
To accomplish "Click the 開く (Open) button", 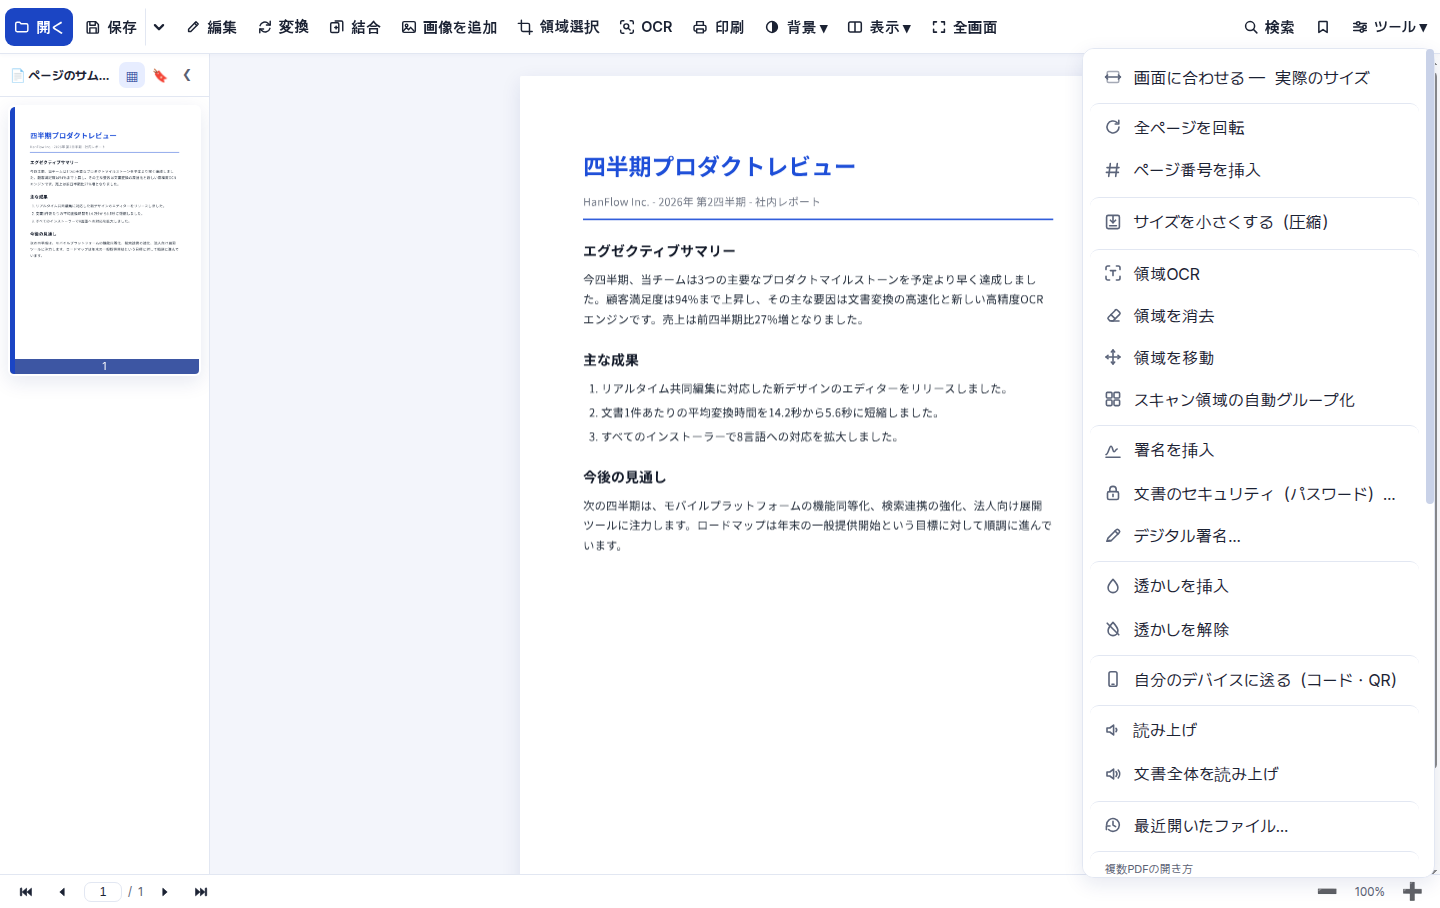I will [39, 27].
